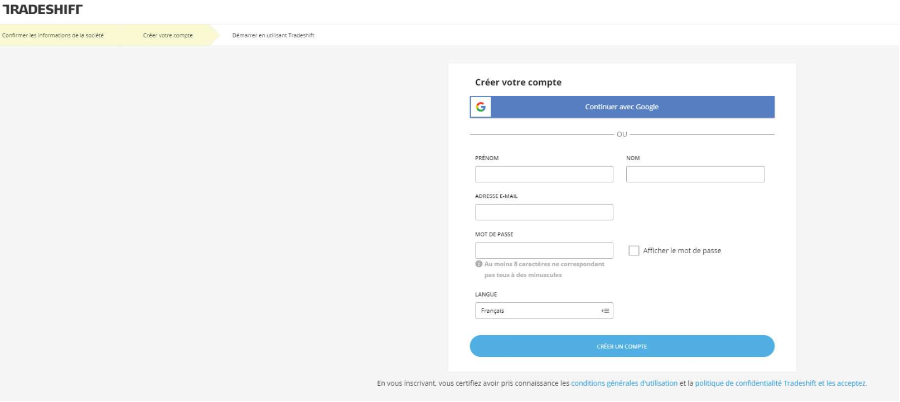Click the password hint info icon
Screen dimensions: 900x402
pos(479,264)
